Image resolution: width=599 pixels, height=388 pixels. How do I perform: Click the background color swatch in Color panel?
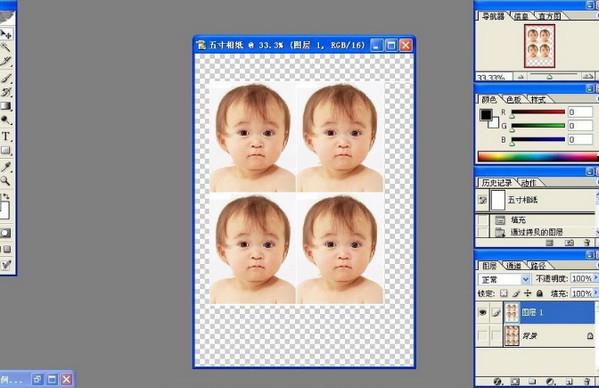494,123
